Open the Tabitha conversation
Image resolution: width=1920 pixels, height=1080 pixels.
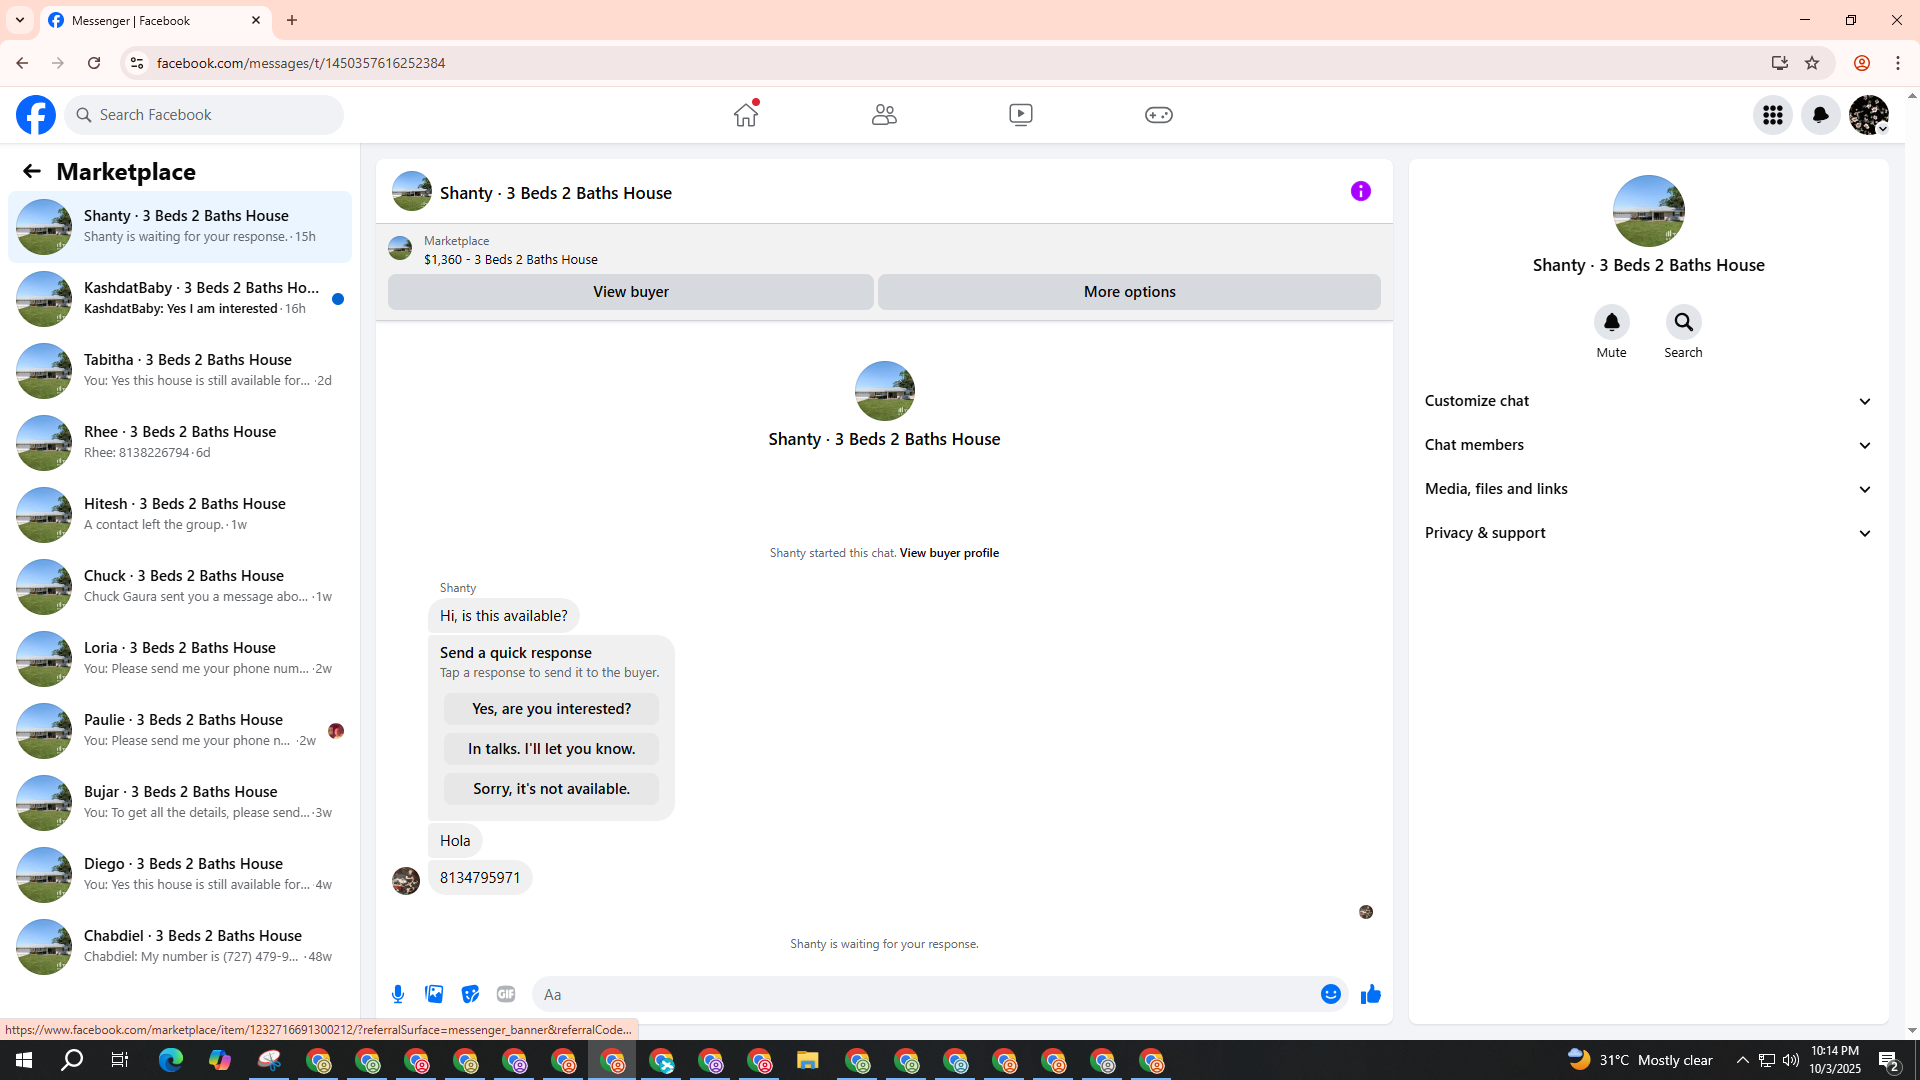click(x=180, y=371)
